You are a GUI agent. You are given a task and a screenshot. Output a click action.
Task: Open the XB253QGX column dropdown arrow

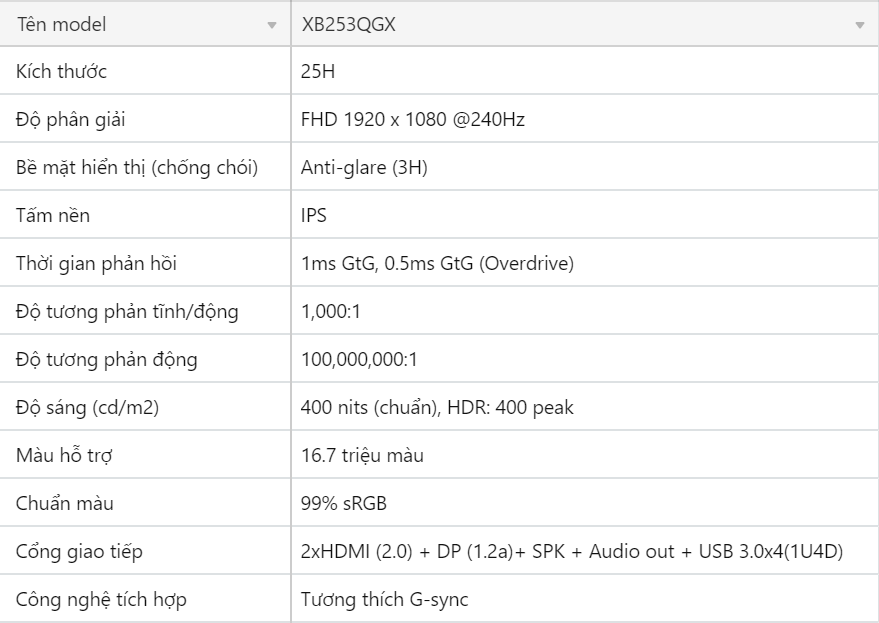point(860,25)
